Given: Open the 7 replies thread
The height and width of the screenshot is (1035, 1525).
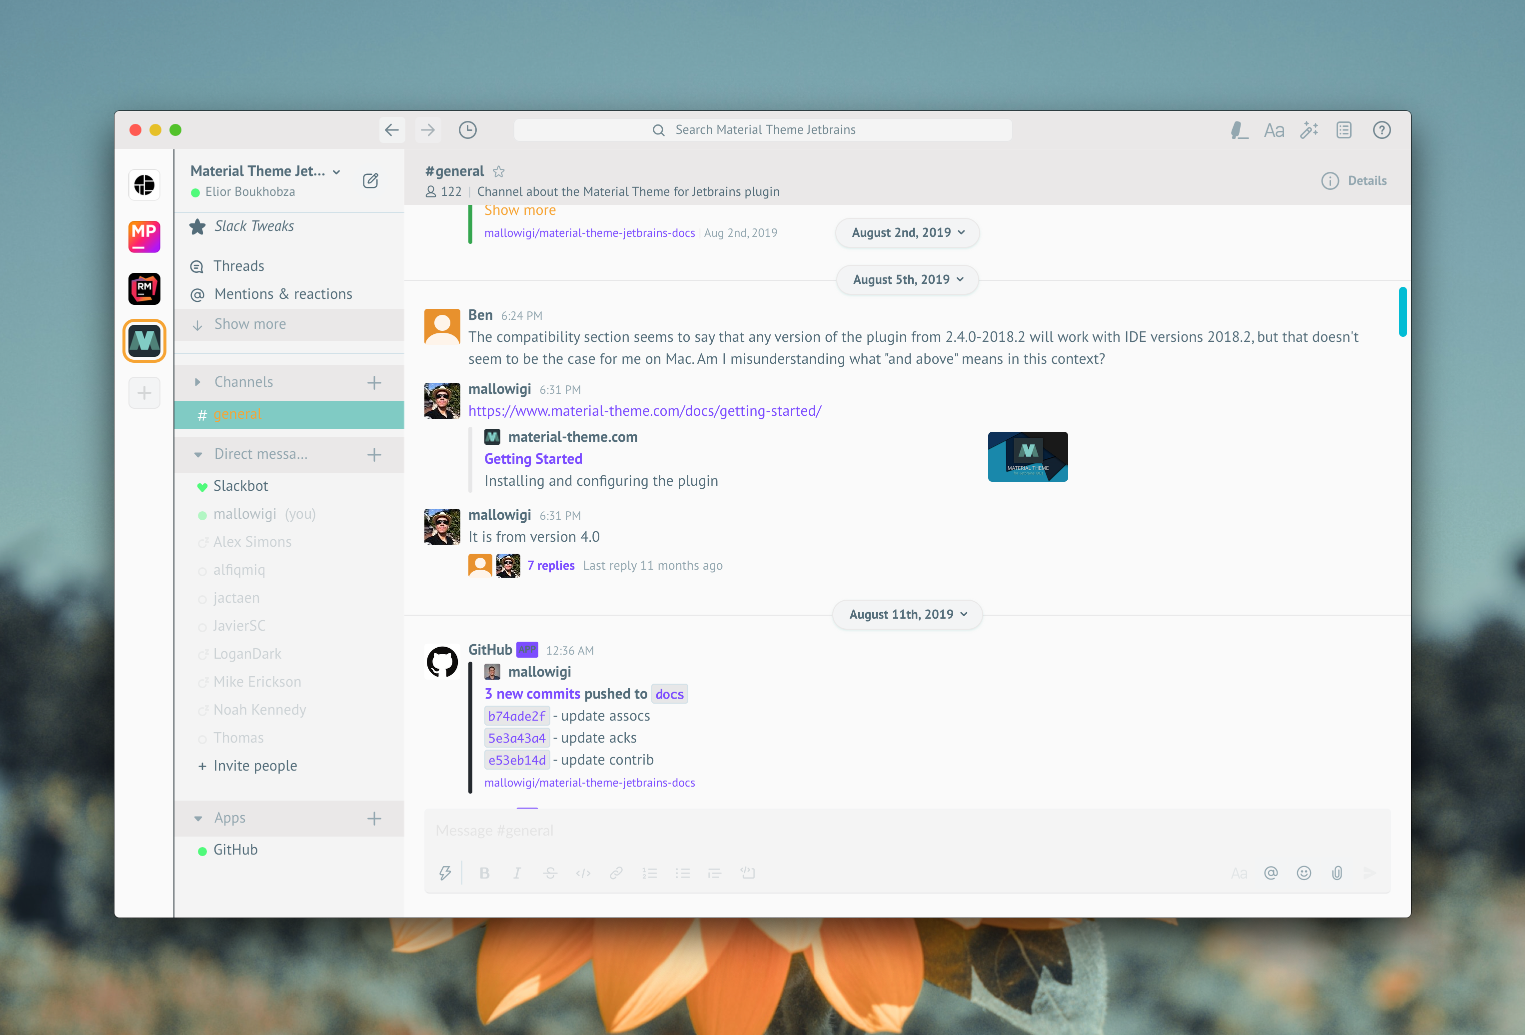Looking at the screenshot, I should point(551,566).
